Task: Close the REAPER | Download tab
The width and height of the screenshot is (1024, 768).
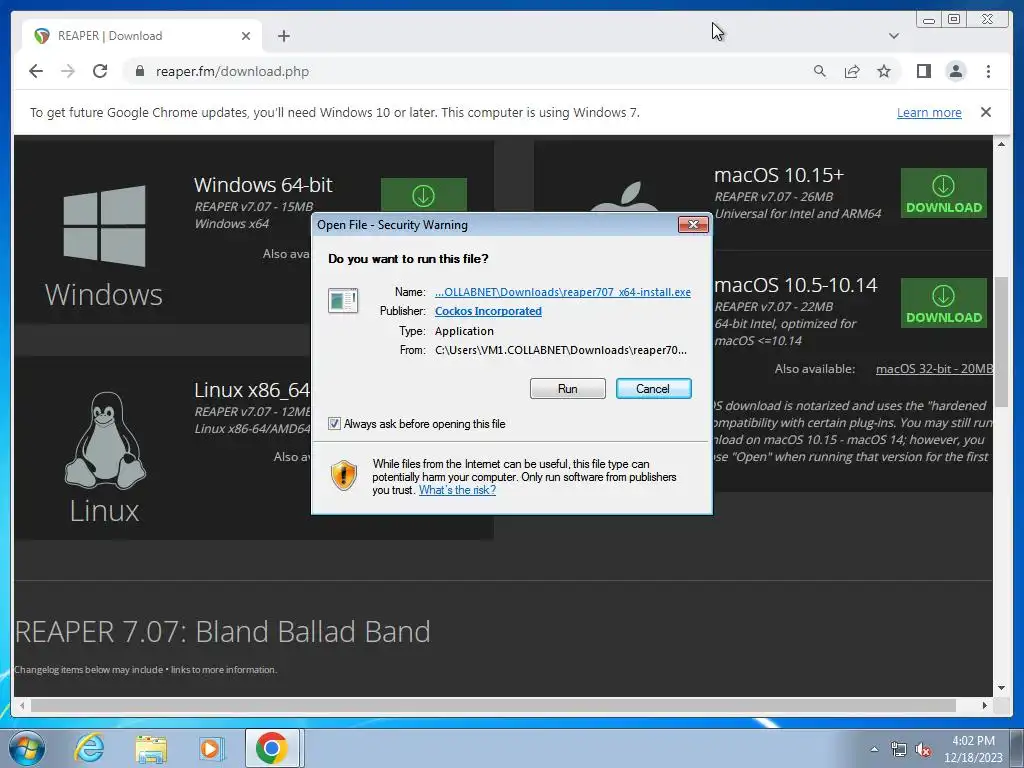Action: tap(246, 36)
